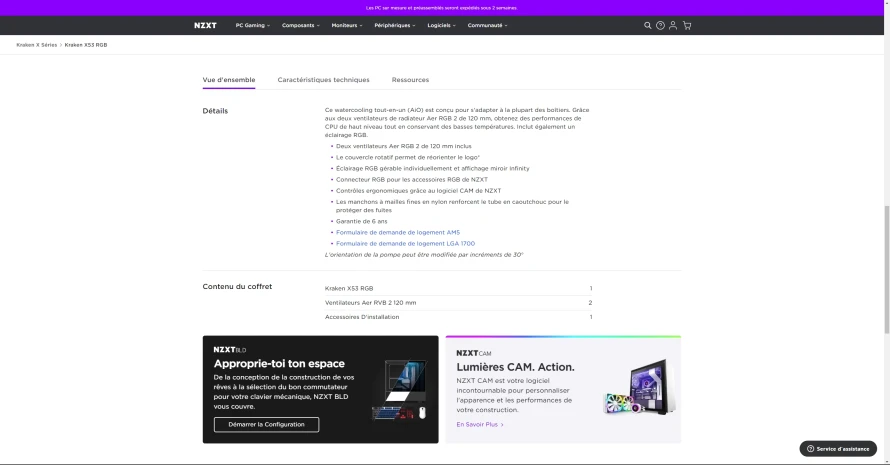Click the NZXT logo
Viewport: 890px width, 465px height.
point(205,26)
